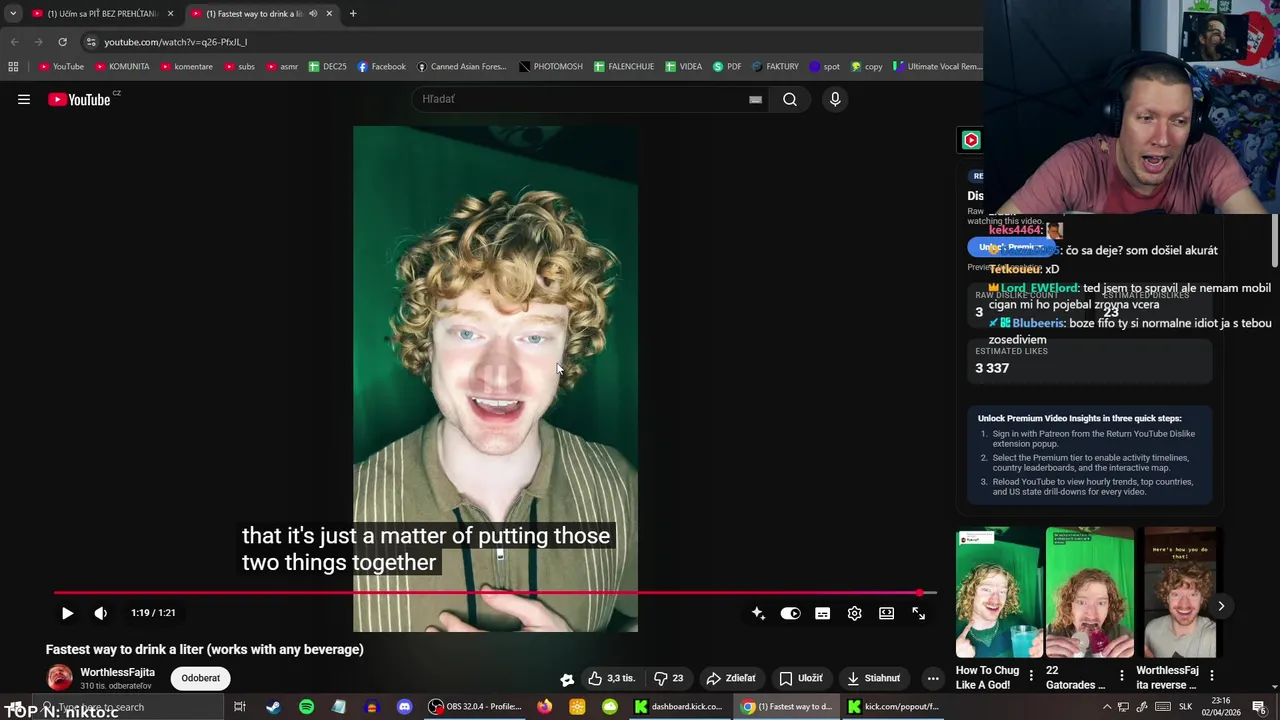This screenshot has width=1280, height=720.
Task: Open a new browser tab with plus
Action: pyautogui.click(x=353, y=14)
